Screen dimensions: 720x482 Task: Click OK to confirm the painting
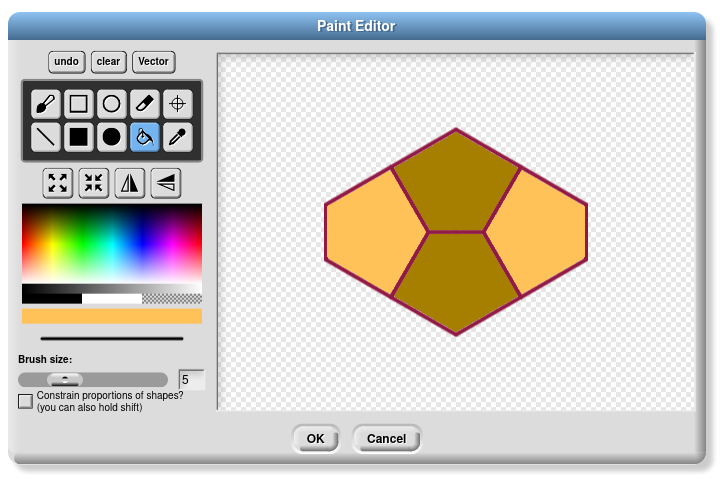click(316, 439)
